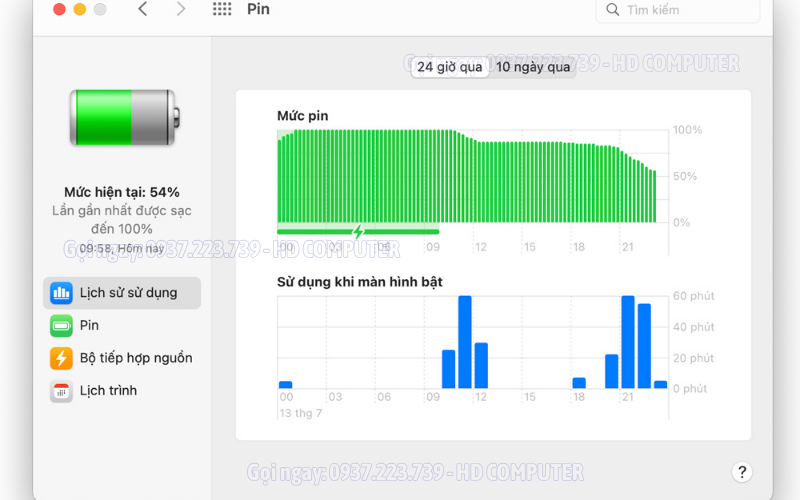Click the back arrow in the toolbar

[143, 9]
